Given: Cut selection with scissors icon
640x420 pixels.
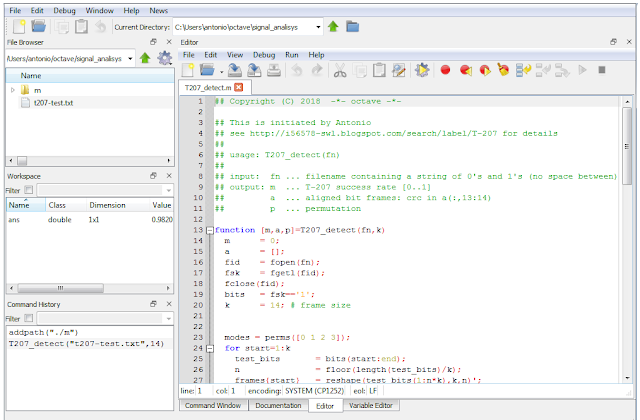Looking at the screenshot, I should (x=340, y=70).
